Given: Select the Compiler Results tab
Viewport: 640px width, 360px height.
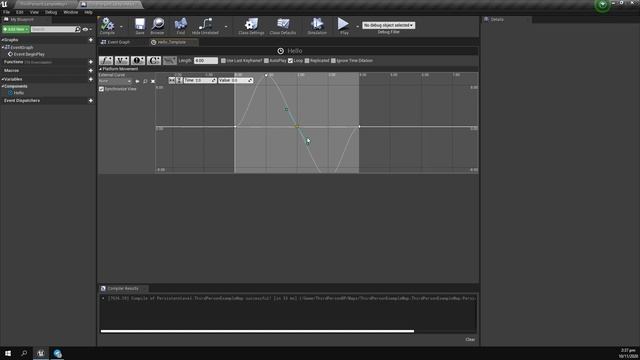Looking at the screenshot, I should point(123,289).
